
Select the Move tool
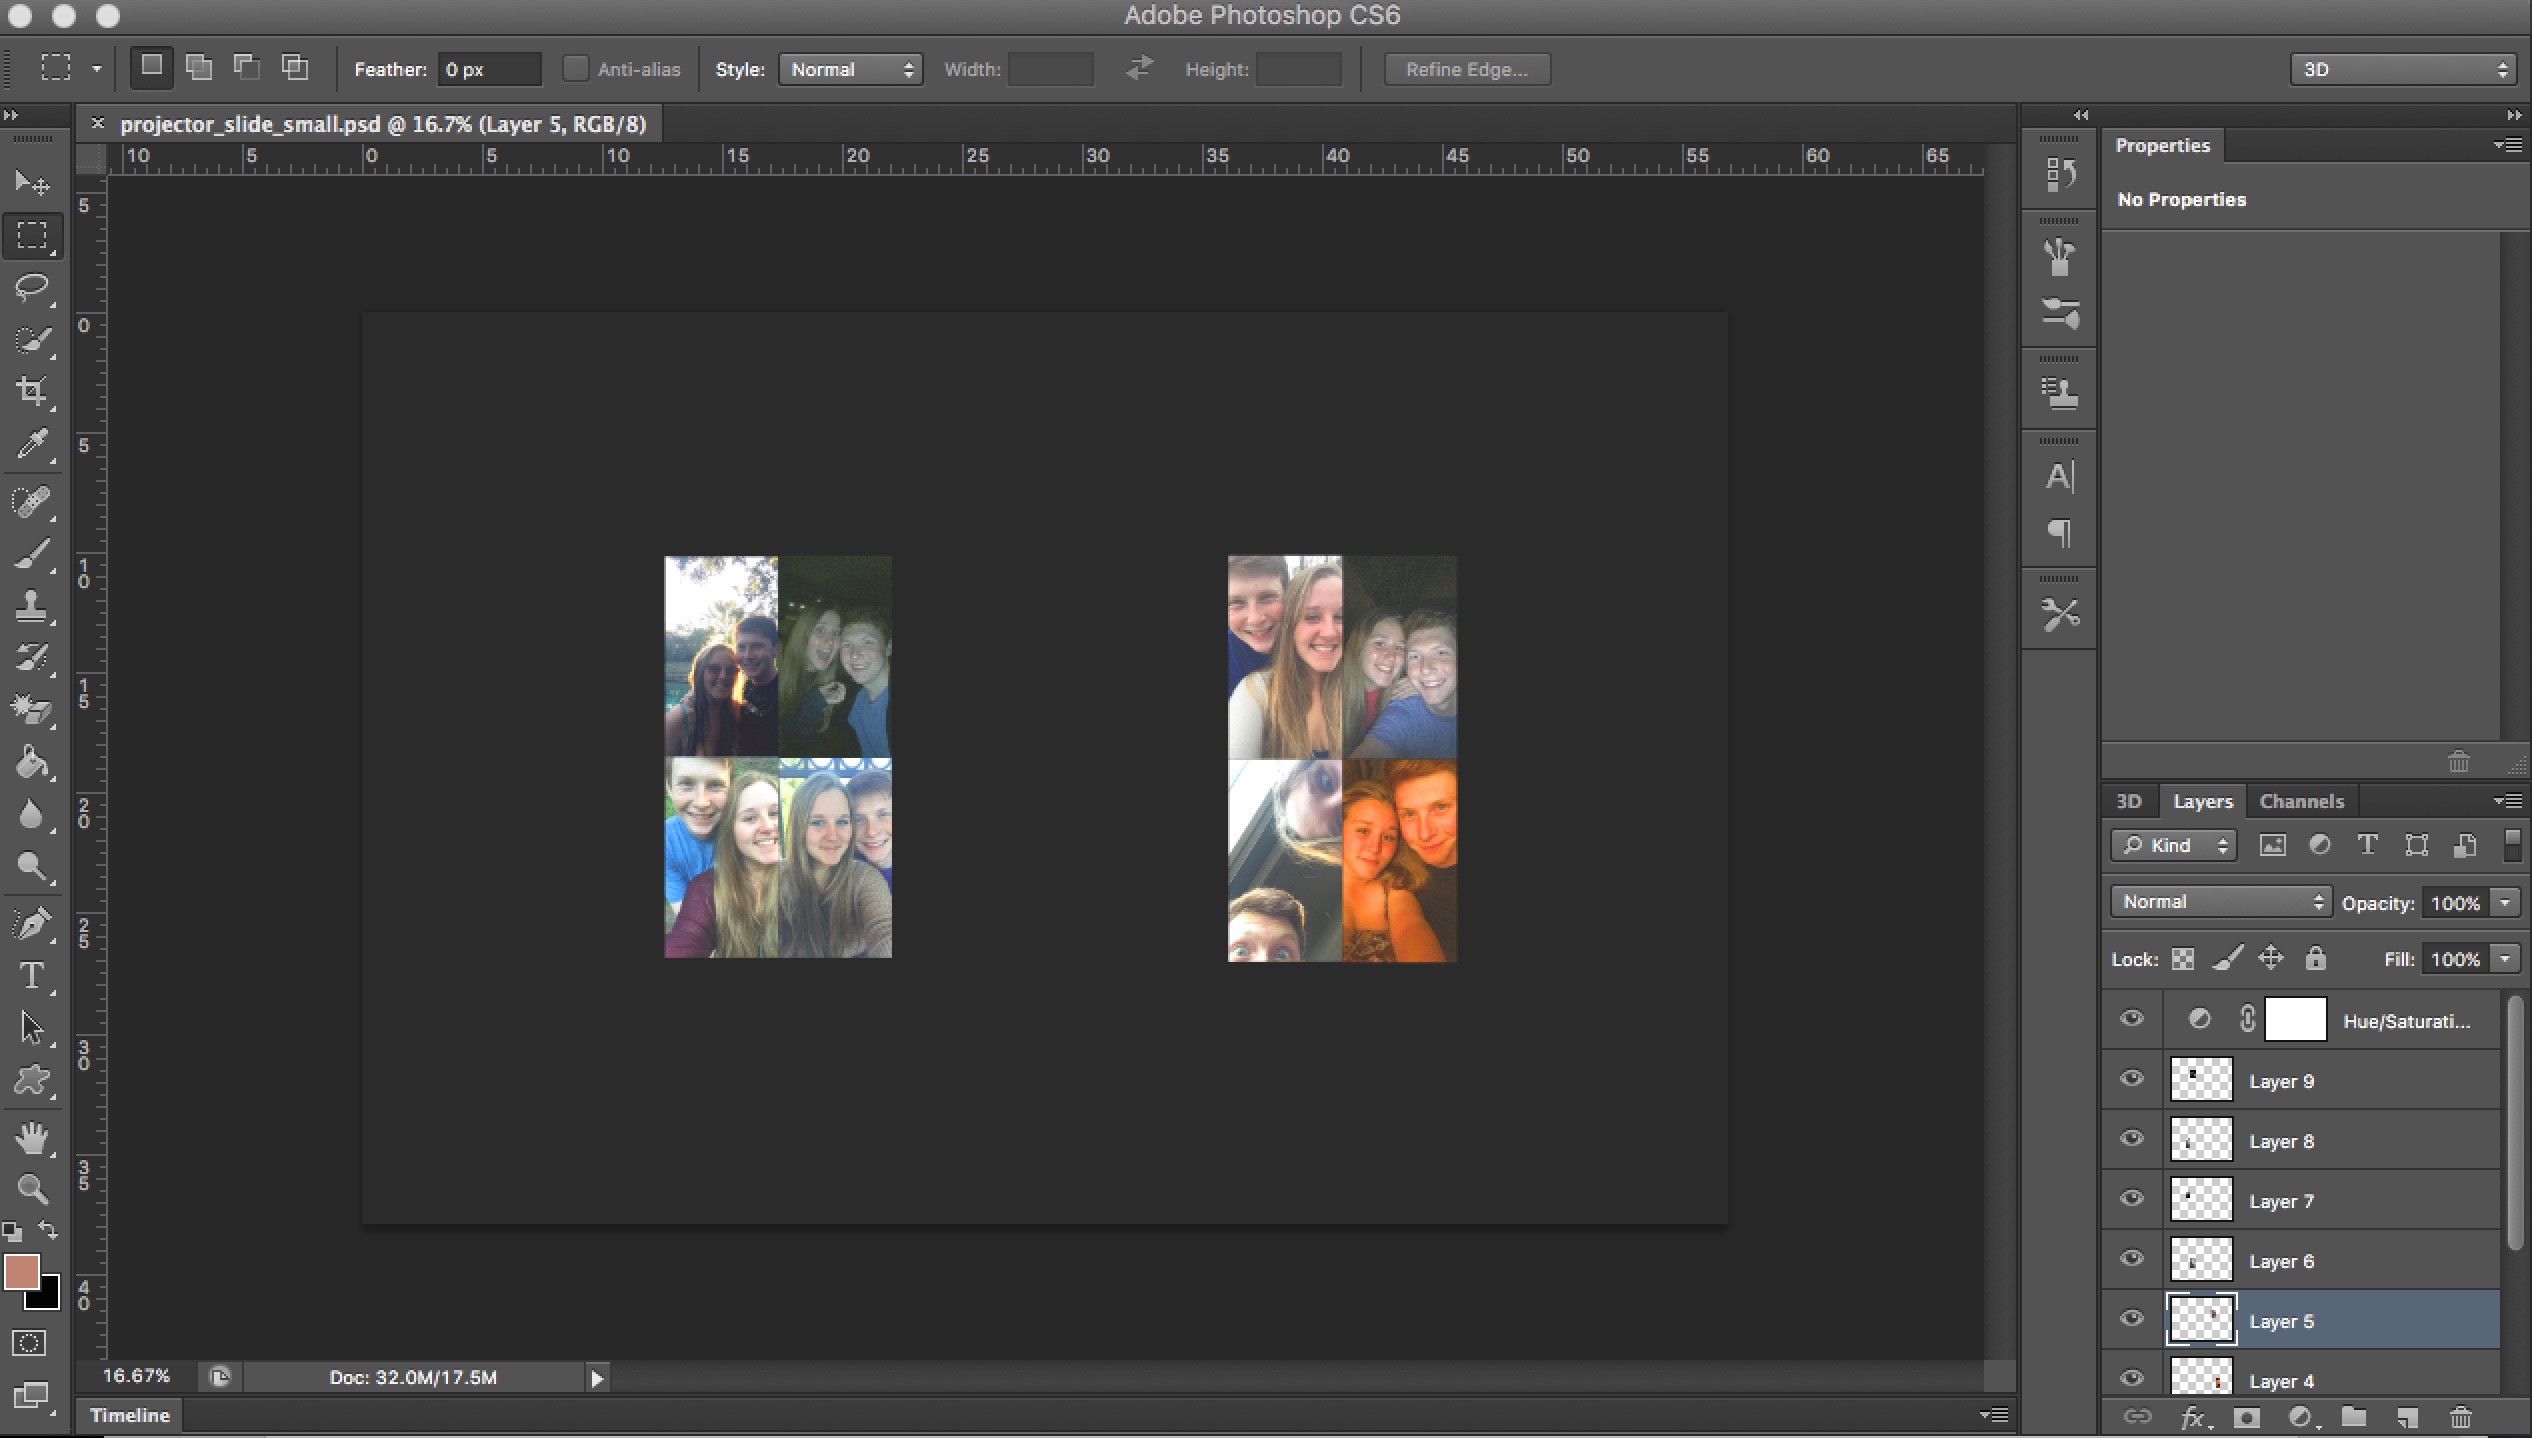pos(31,183)
